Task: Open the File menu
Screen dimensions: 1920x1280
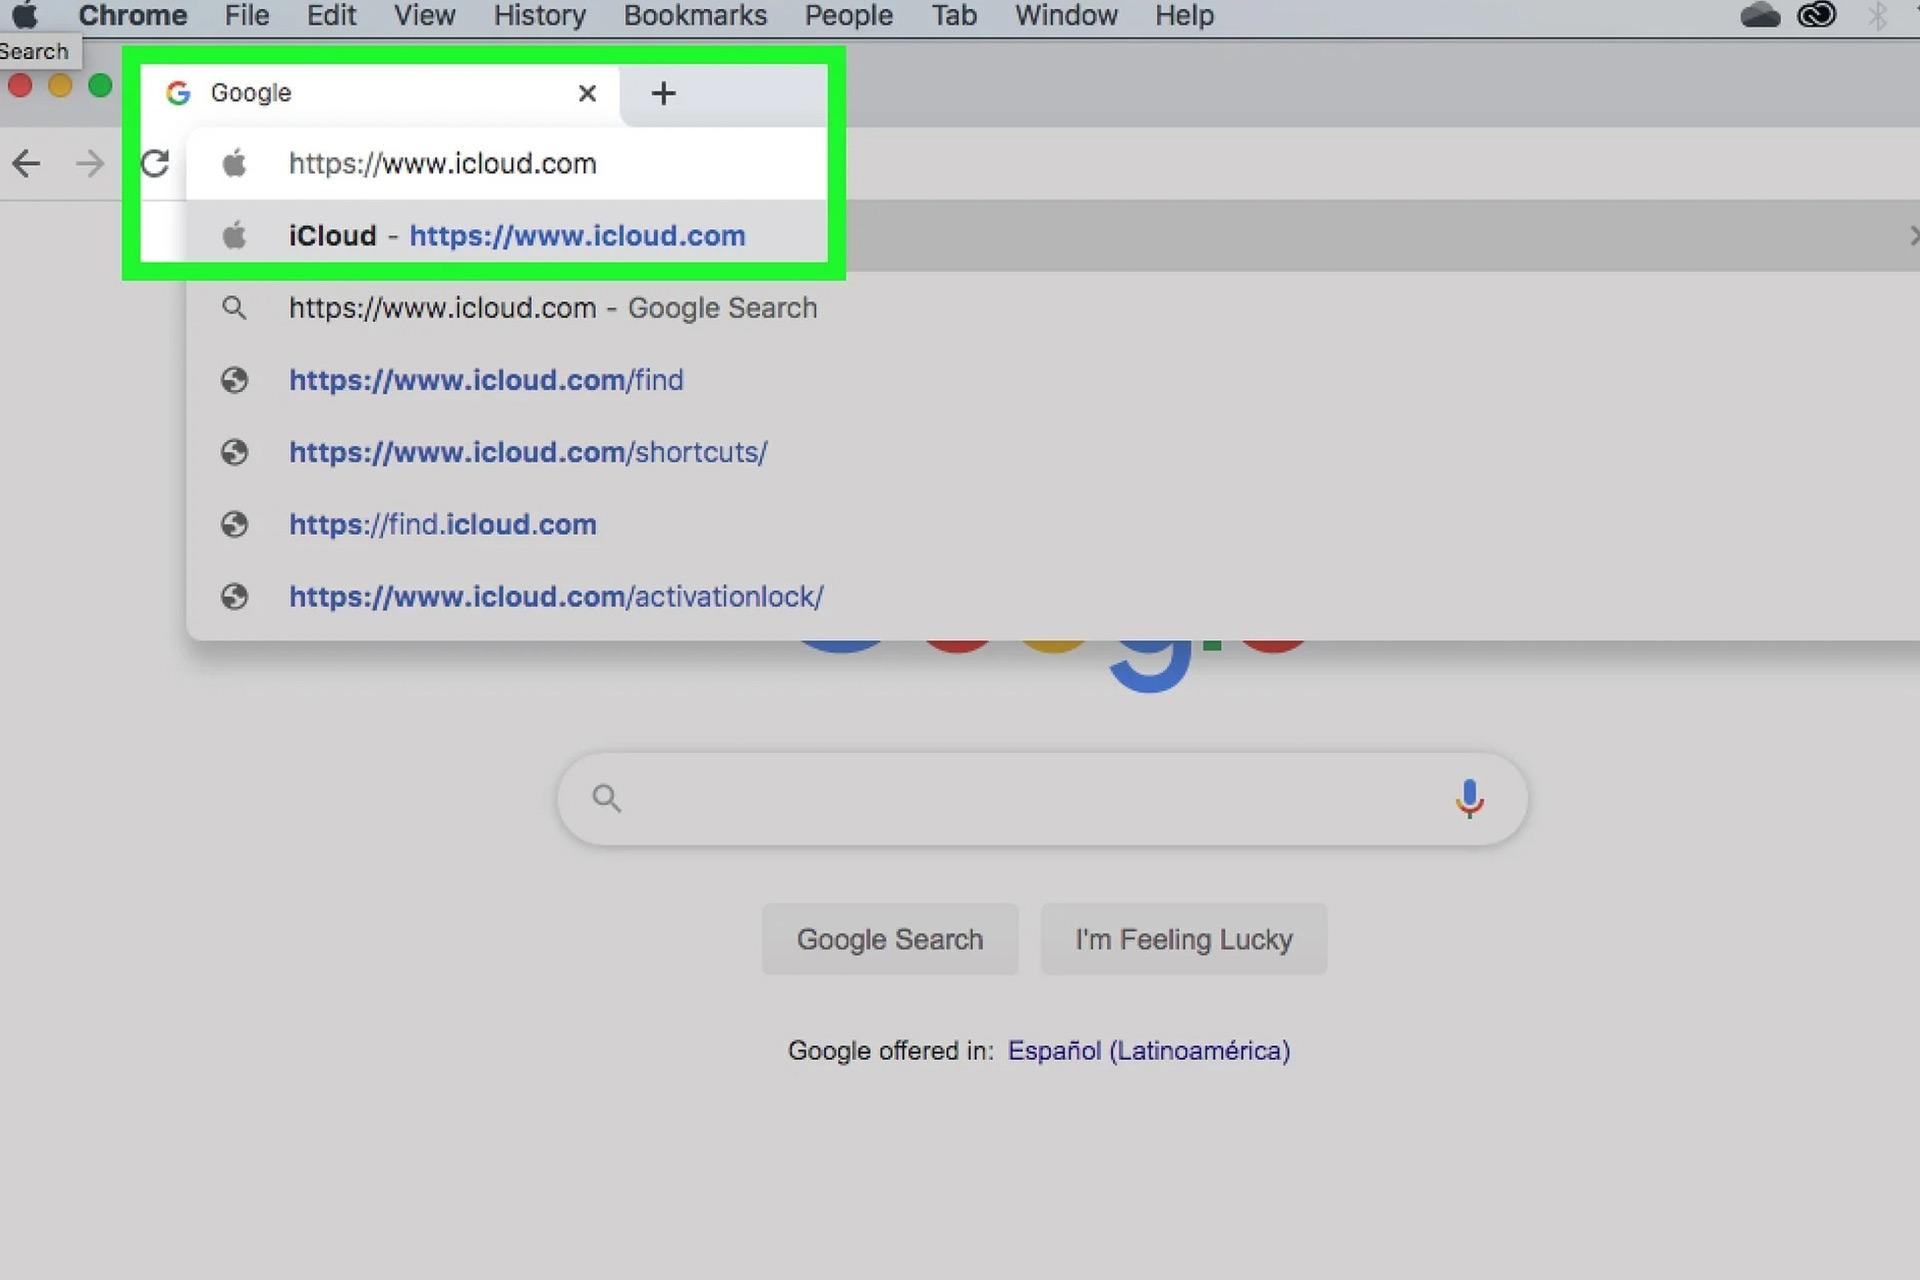Action: (x=247, y=16)
